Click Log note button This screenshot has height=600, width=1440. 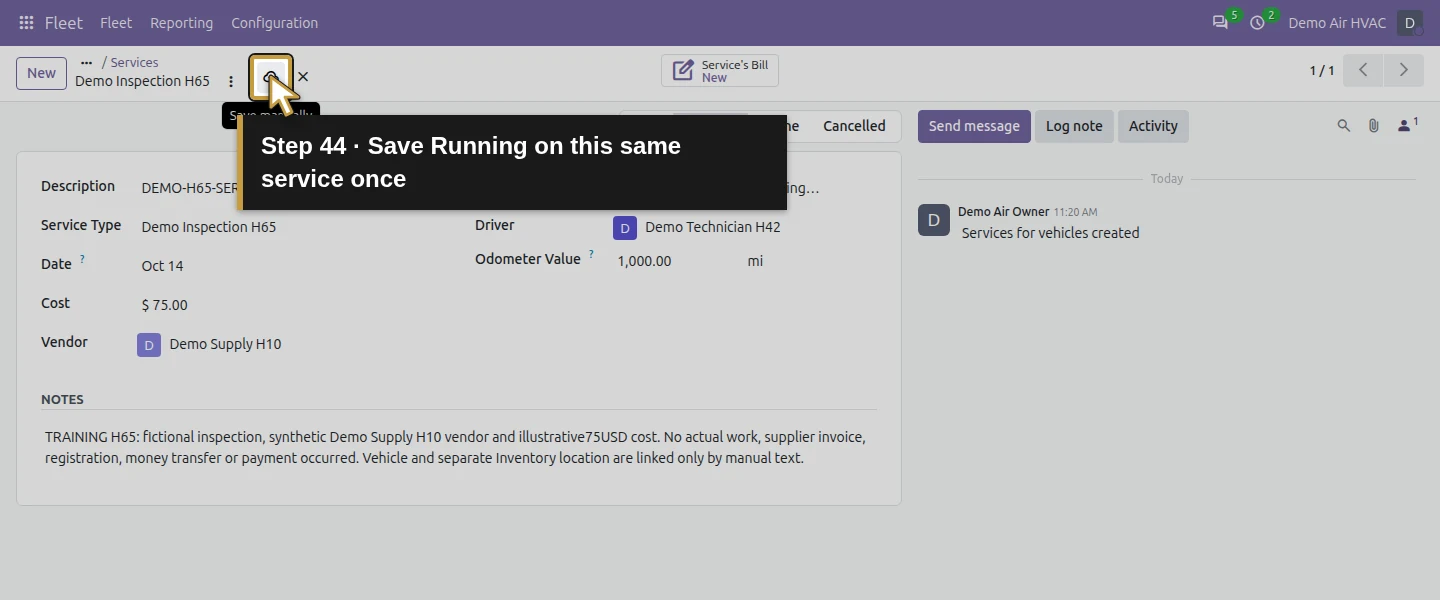coord(1074,126)
